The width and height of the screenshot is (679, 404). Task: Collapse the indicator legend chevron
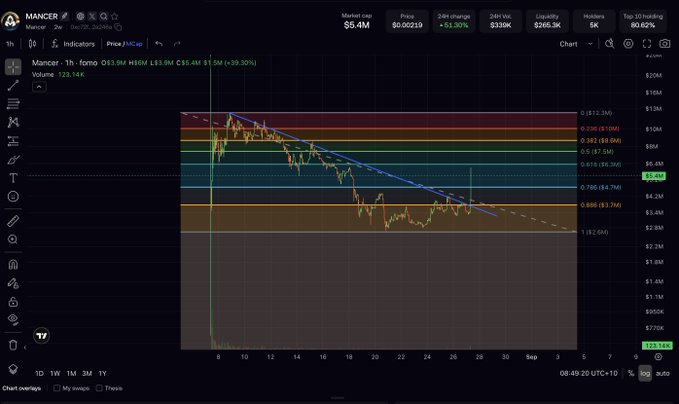(x=39, y=87)
